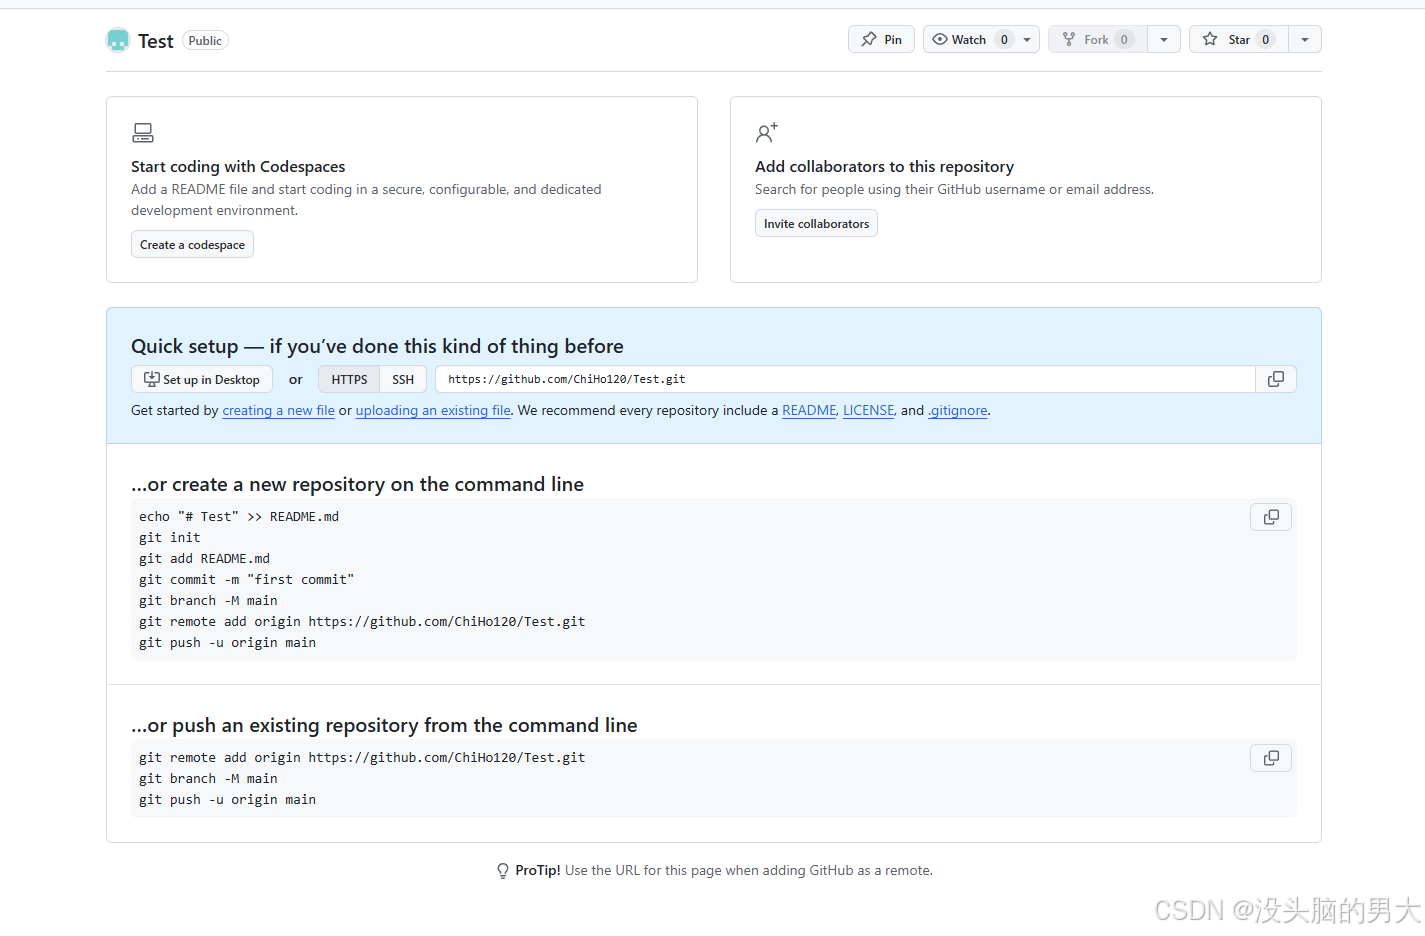The height and width of the screenshot is (936, 1425).
Task: Open the Watch notifications dropdown arrow
Action: (1027, 39)
